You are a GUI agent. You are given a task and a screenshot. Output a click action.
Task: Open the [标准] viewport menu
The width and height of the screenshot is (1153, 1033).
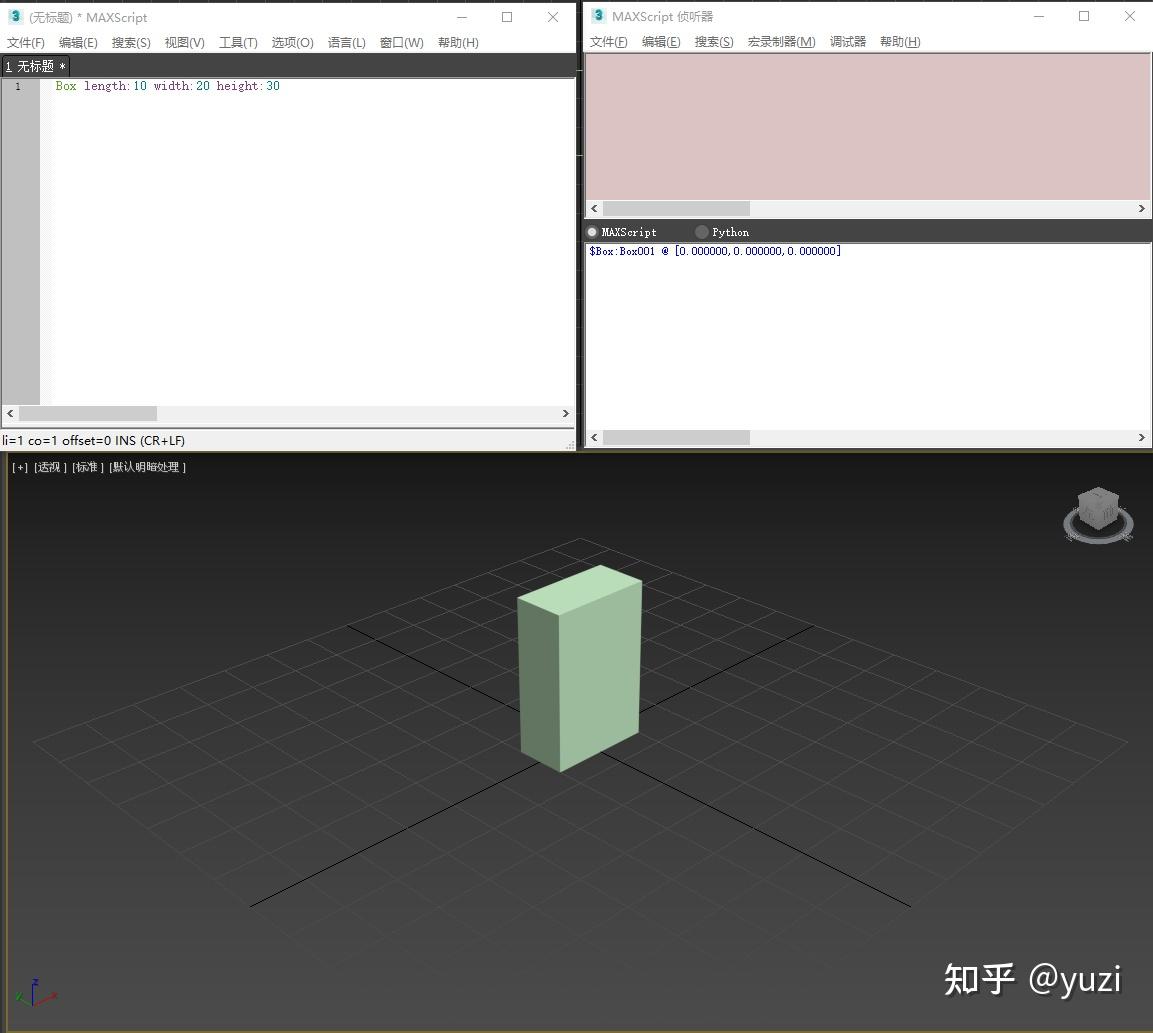pos(87,466)
